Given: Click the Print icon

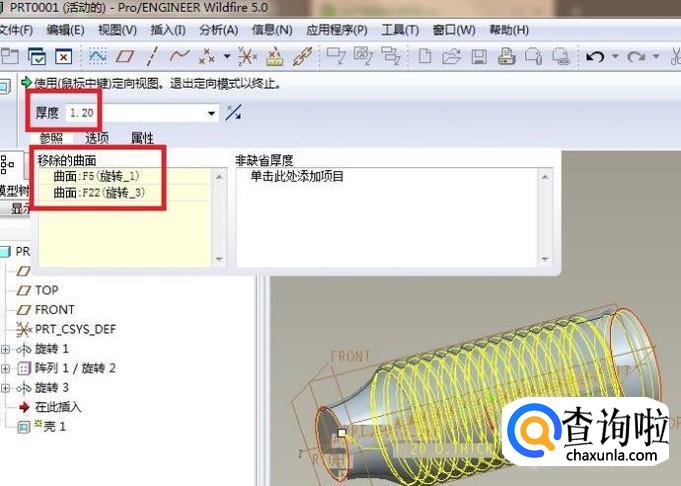Looking at the screenshot, I should tap(506, 56).
